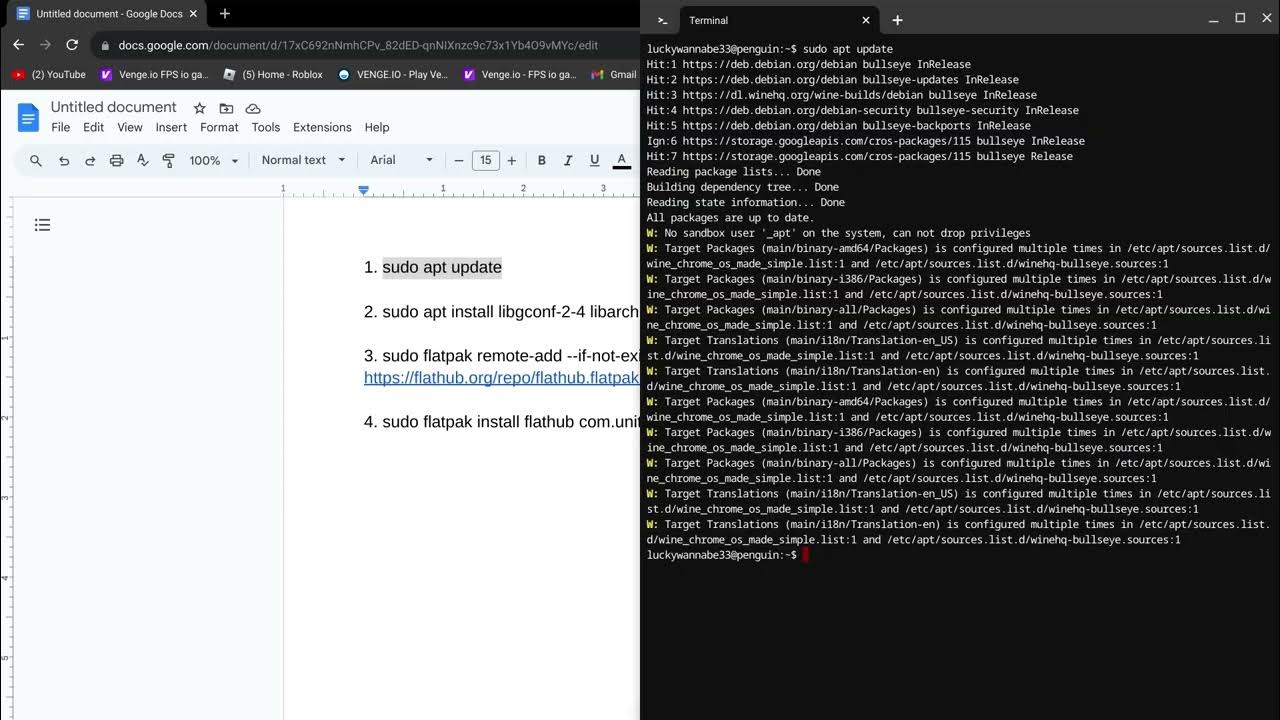The width and height of the screenshot is (1280, 720).
Task: Close the Untitled document Chrome tab
Action: (193, 14)
